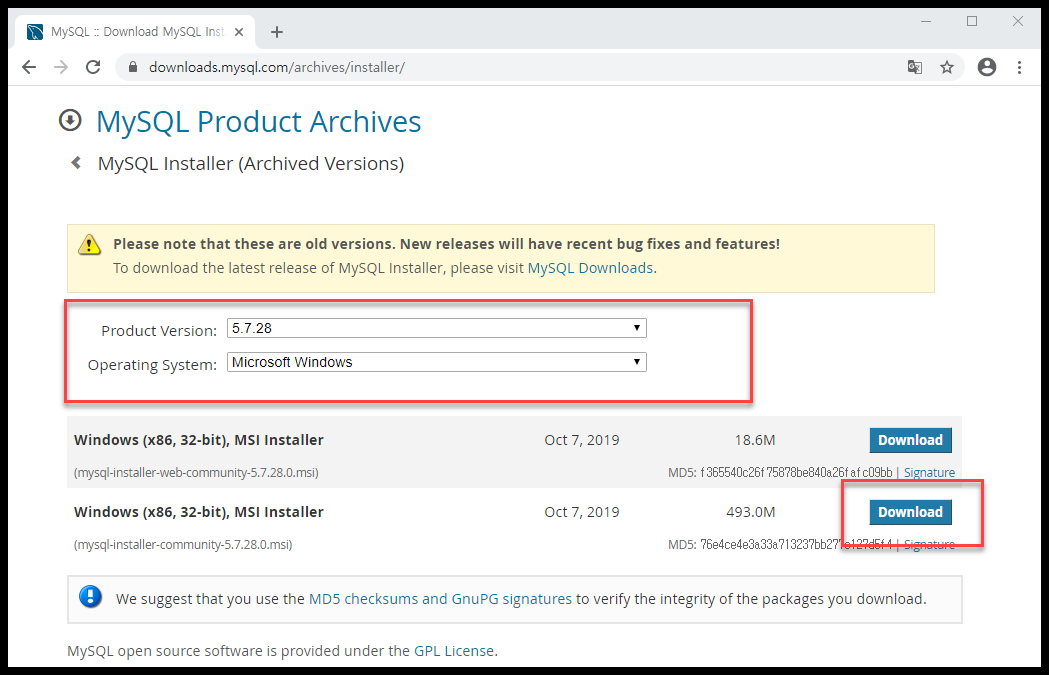The width and height of the screenshot is (1049, 675).
Task: Click the MySQL Product Archives heading
Action: 258,122
